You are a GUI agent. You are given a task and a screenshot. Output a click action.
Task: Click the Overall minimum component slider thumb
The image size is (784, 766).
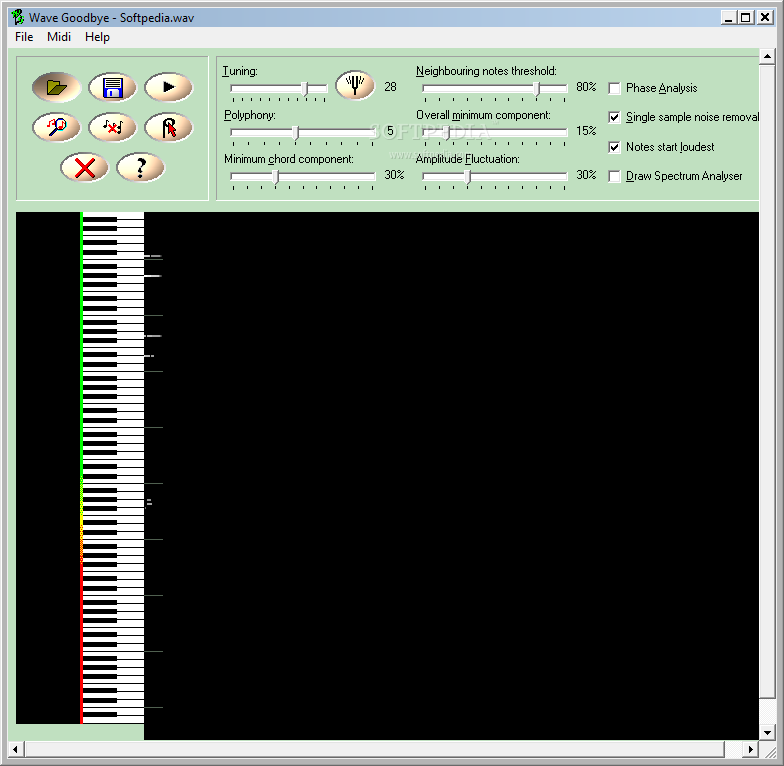(446, 133)
